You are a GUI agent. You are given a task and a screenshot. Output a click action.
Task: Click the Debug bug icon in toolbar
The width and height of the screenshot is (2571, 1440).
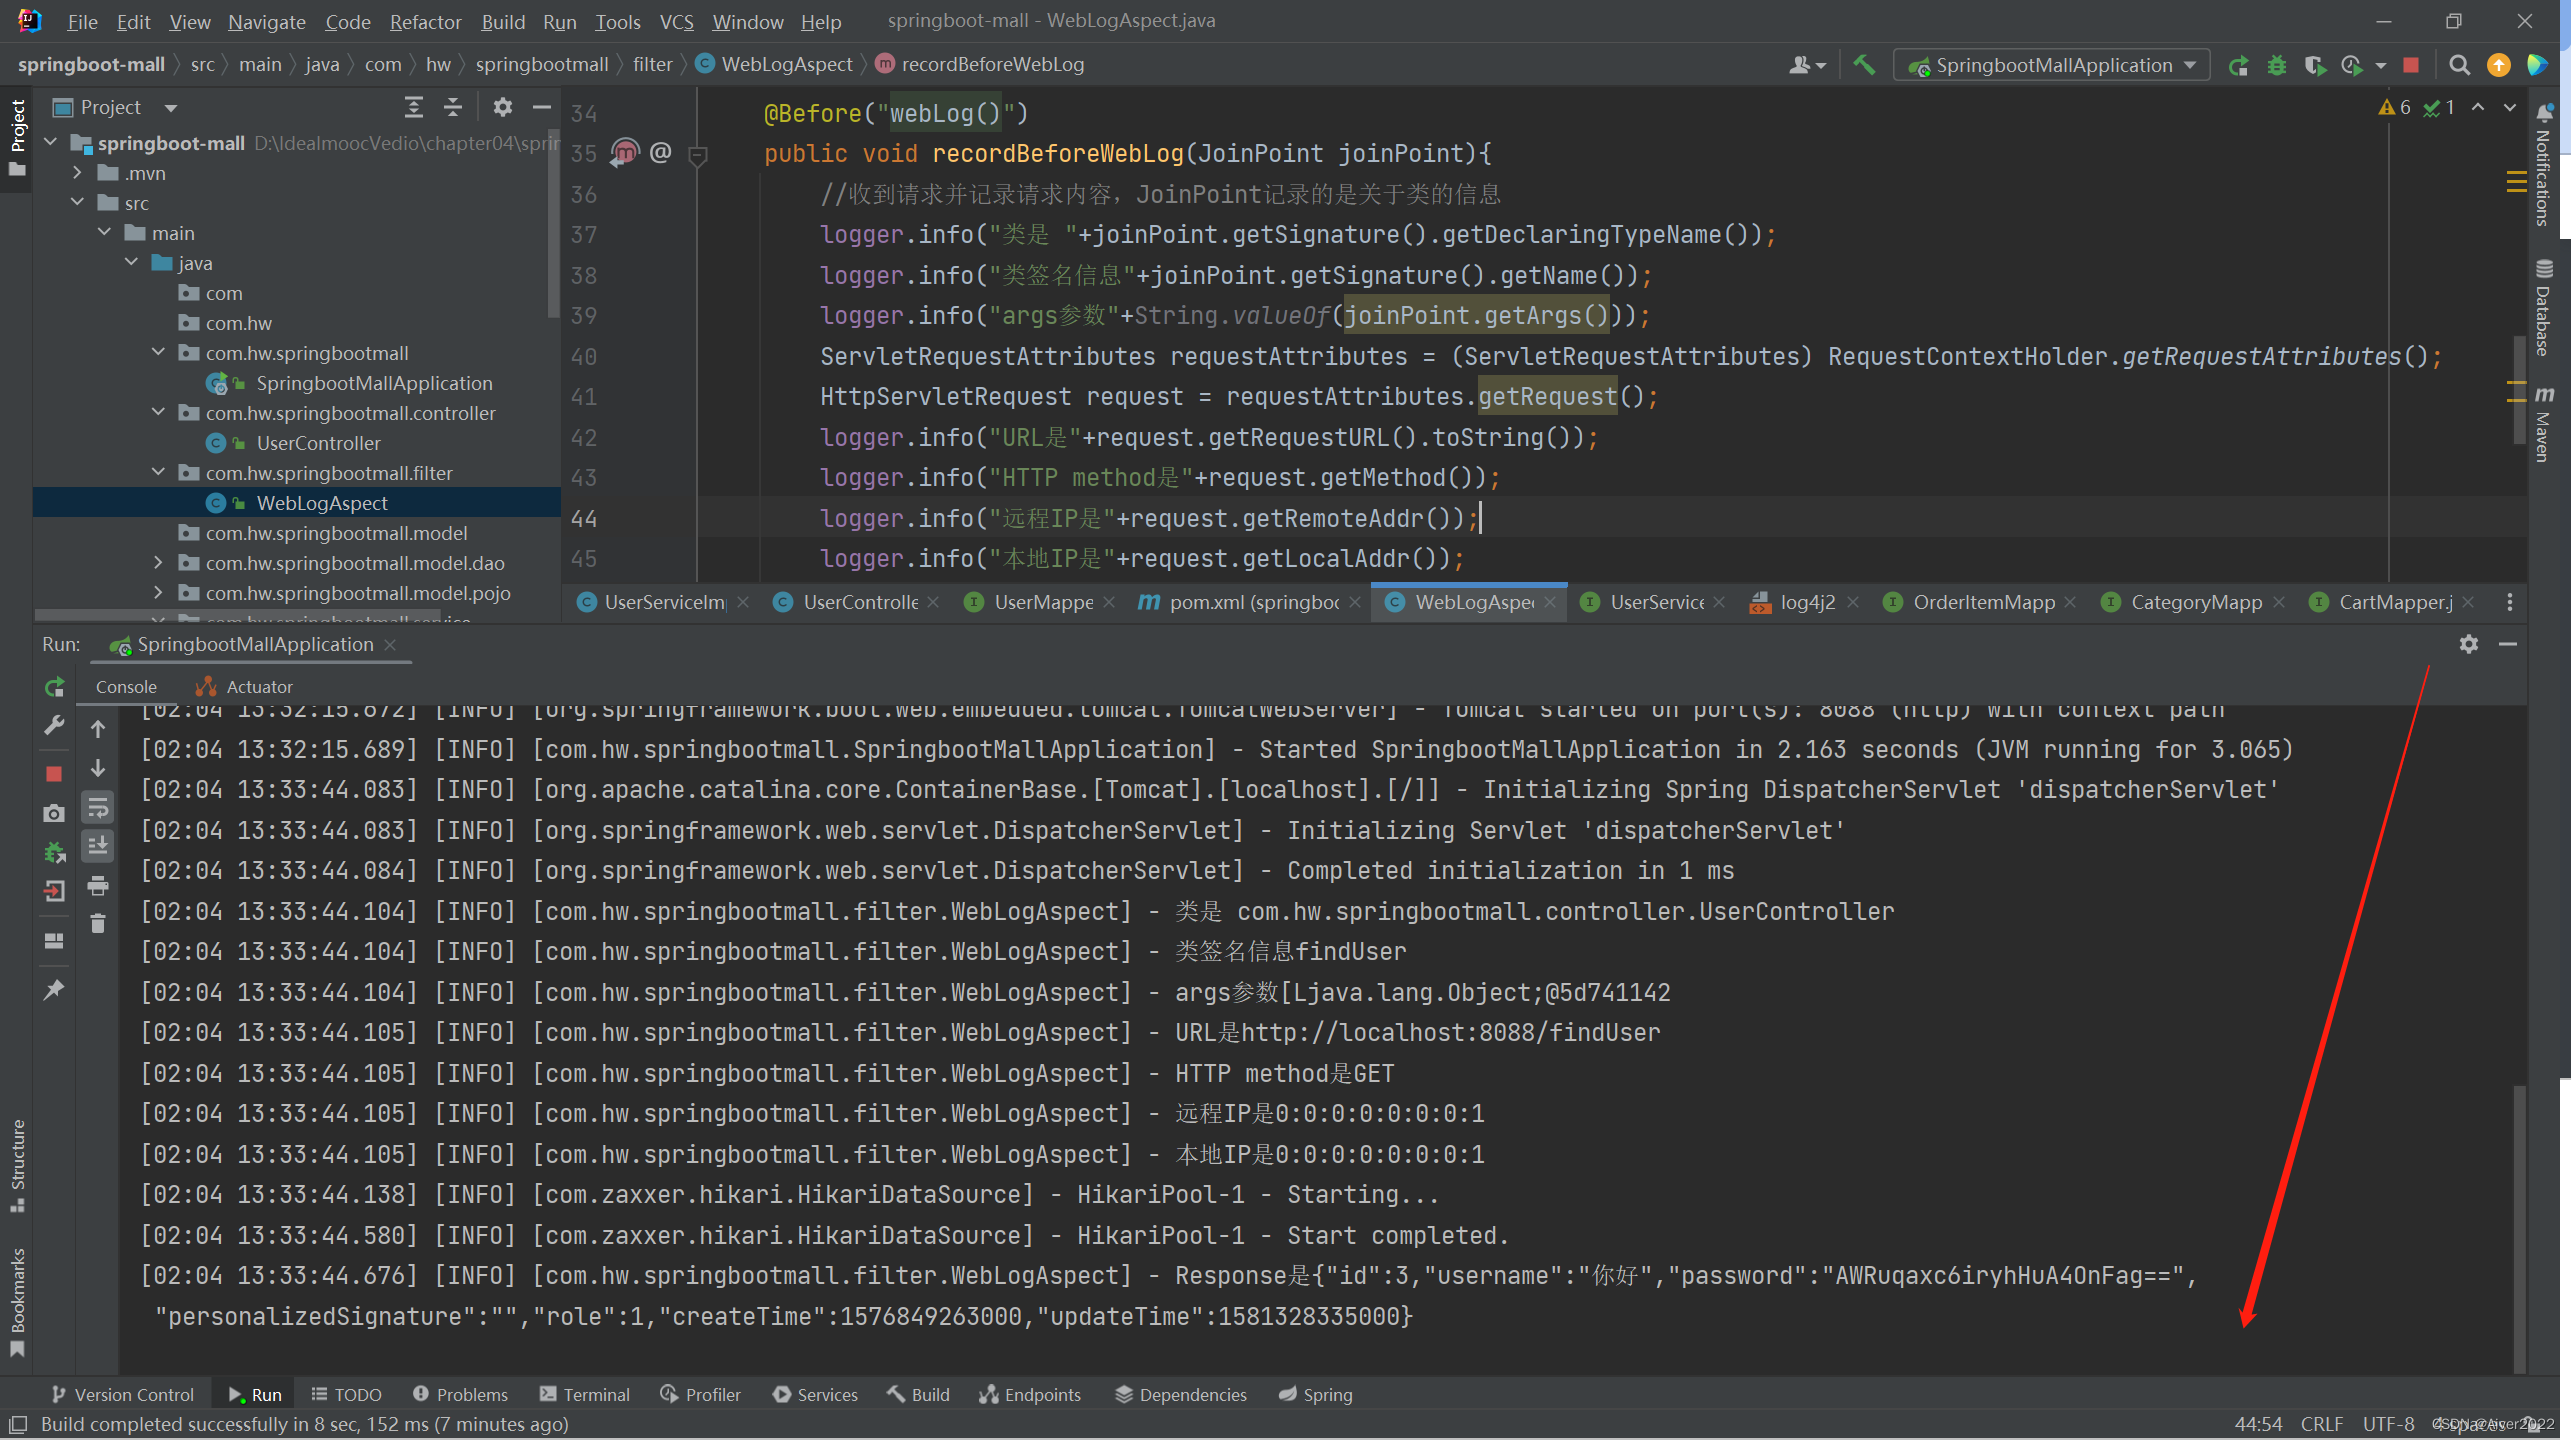[x=2277, y=65]
